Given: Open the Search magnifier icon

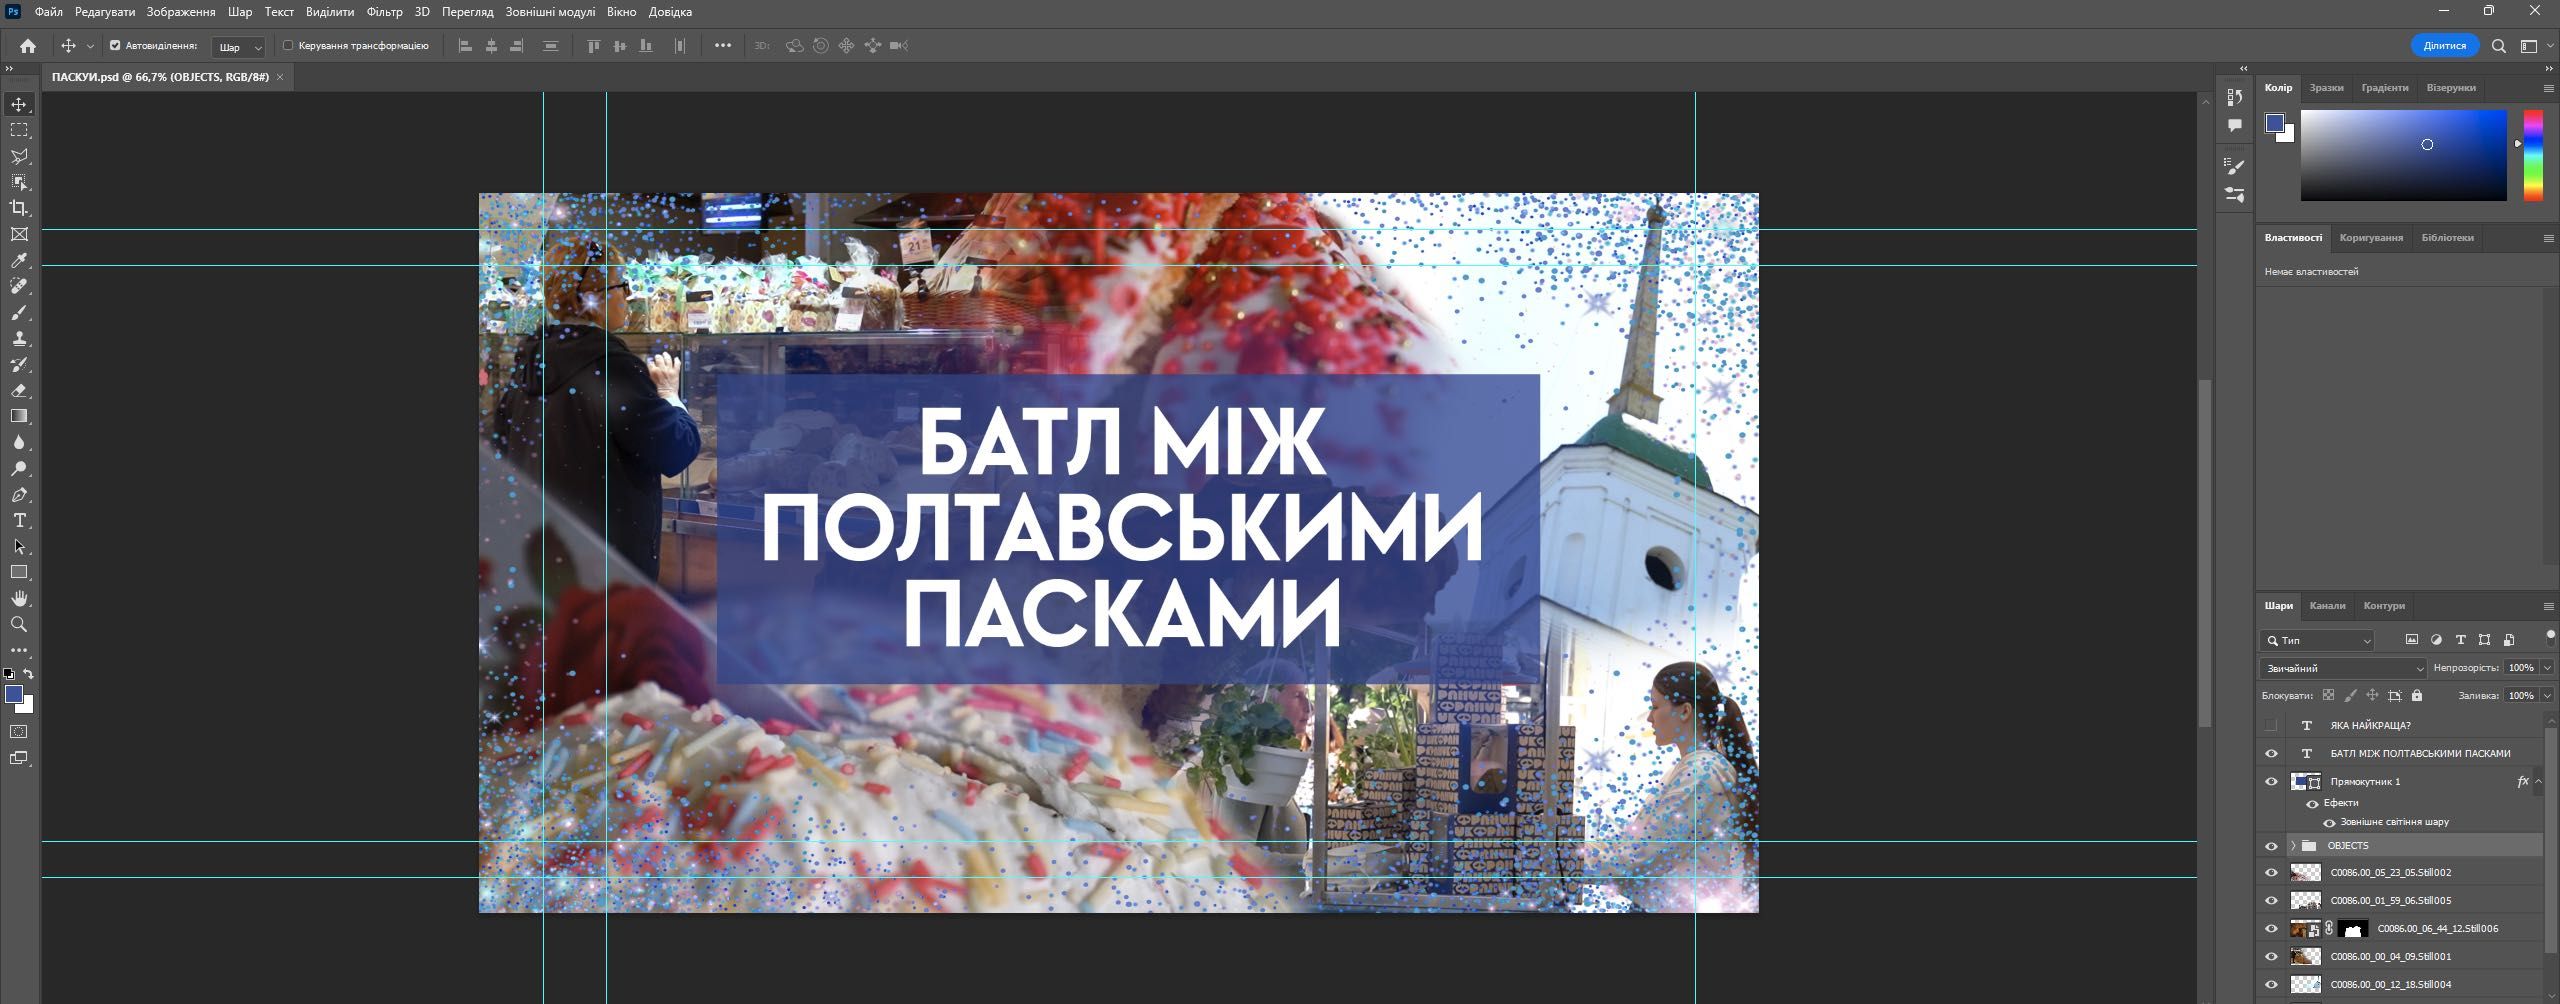Looking at the screenshot, I should 2498,46.
